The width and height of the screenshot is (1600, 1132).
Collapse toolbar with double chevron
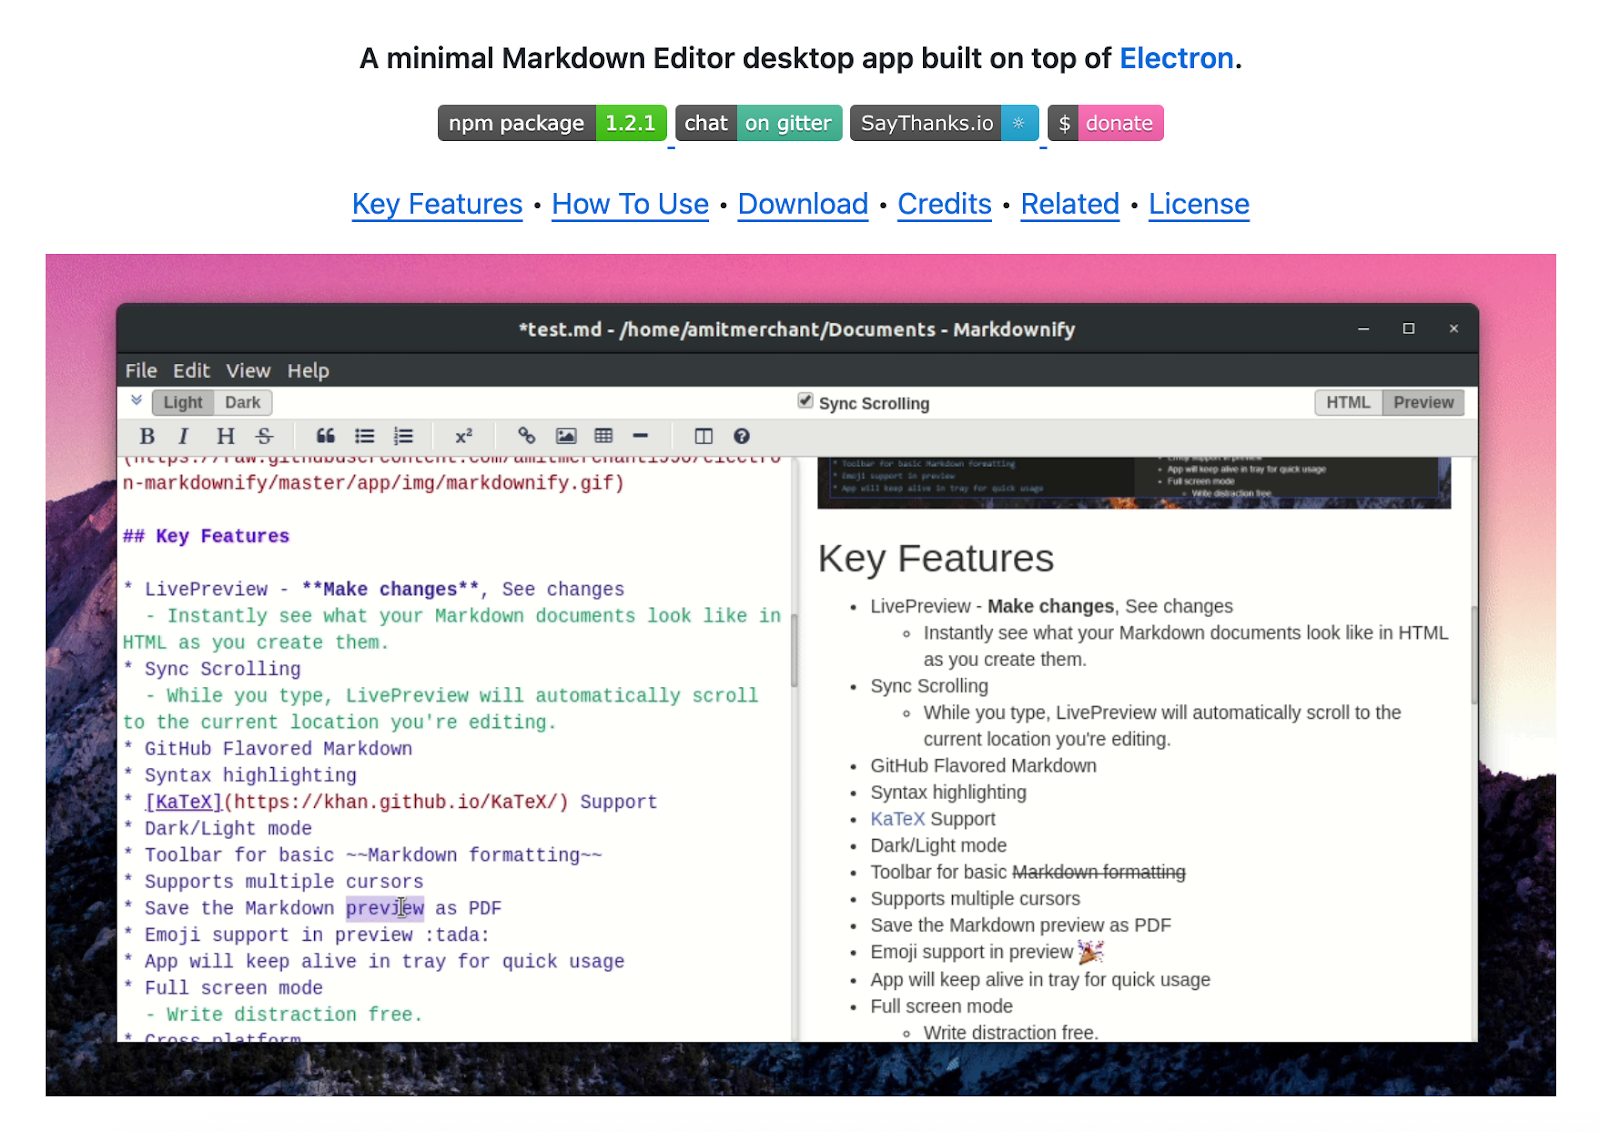click(x=136, y=401)
